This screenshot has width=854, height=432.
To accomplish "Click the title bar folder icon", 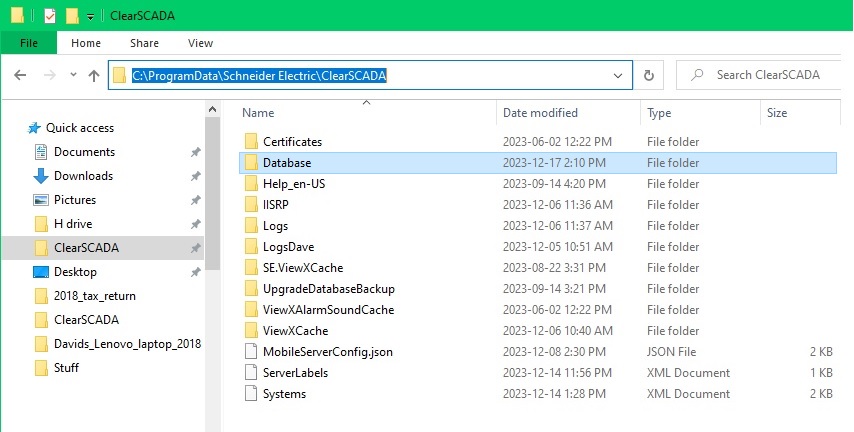I will click(17, 16).
